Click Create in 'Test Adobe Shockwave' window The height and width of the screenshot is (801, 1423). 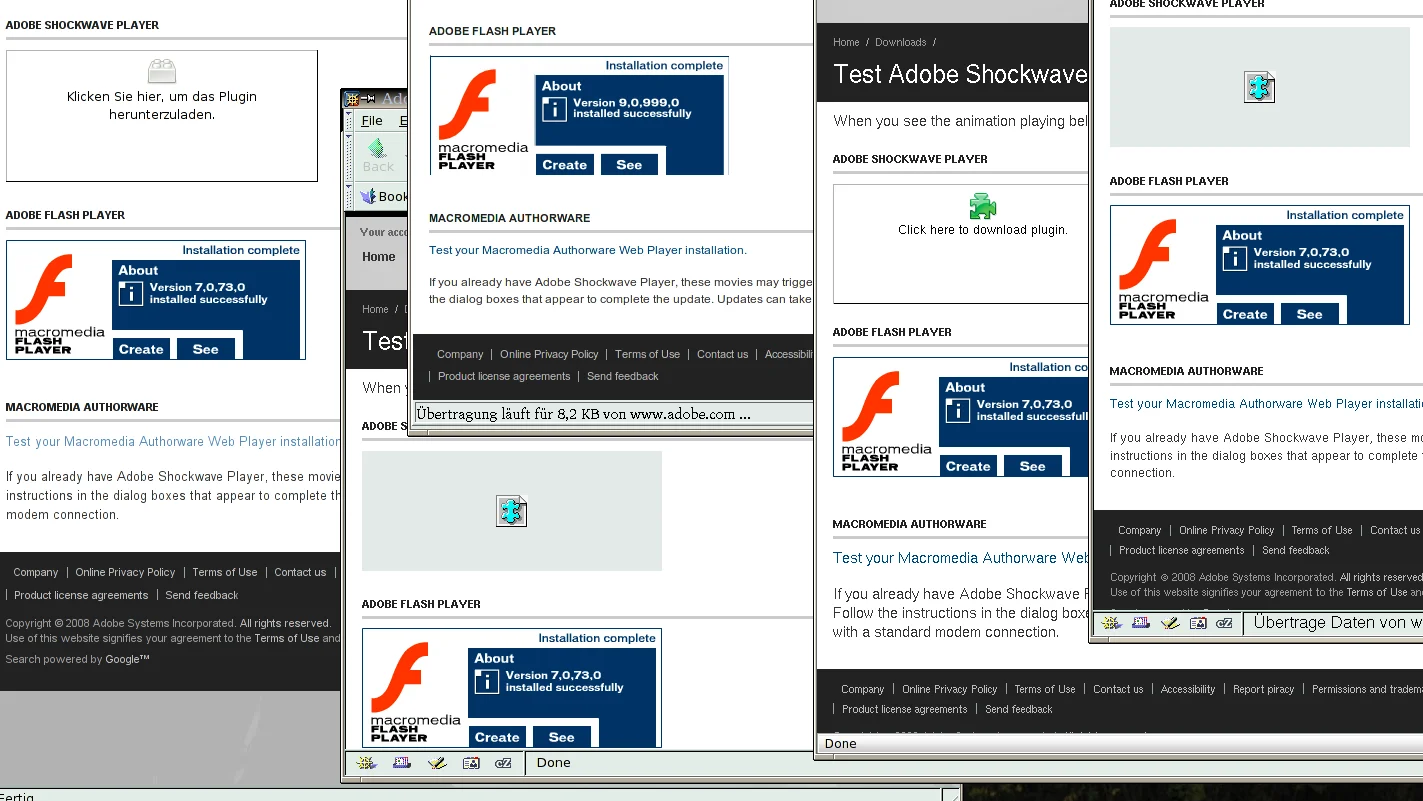click(968, 466)
